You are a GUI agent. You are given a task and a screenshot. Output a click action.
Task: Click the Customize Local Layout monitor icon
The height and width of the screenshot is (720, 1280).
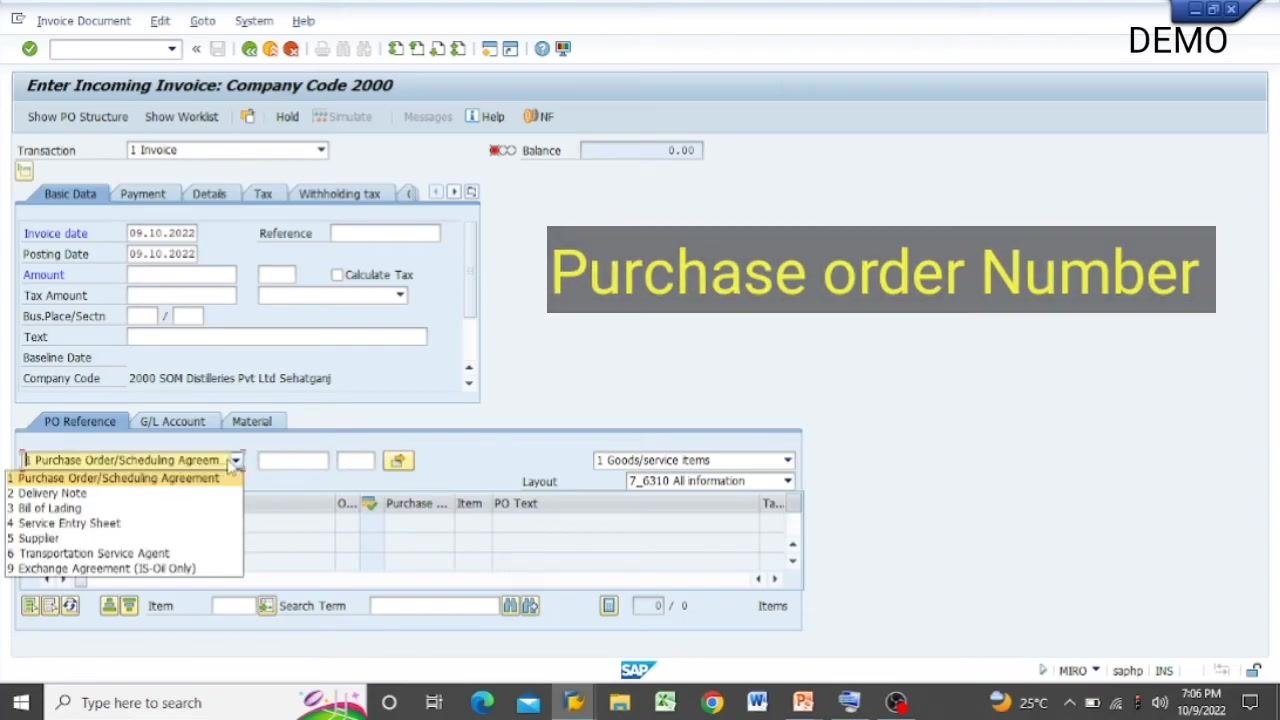(x=563, y=49)
